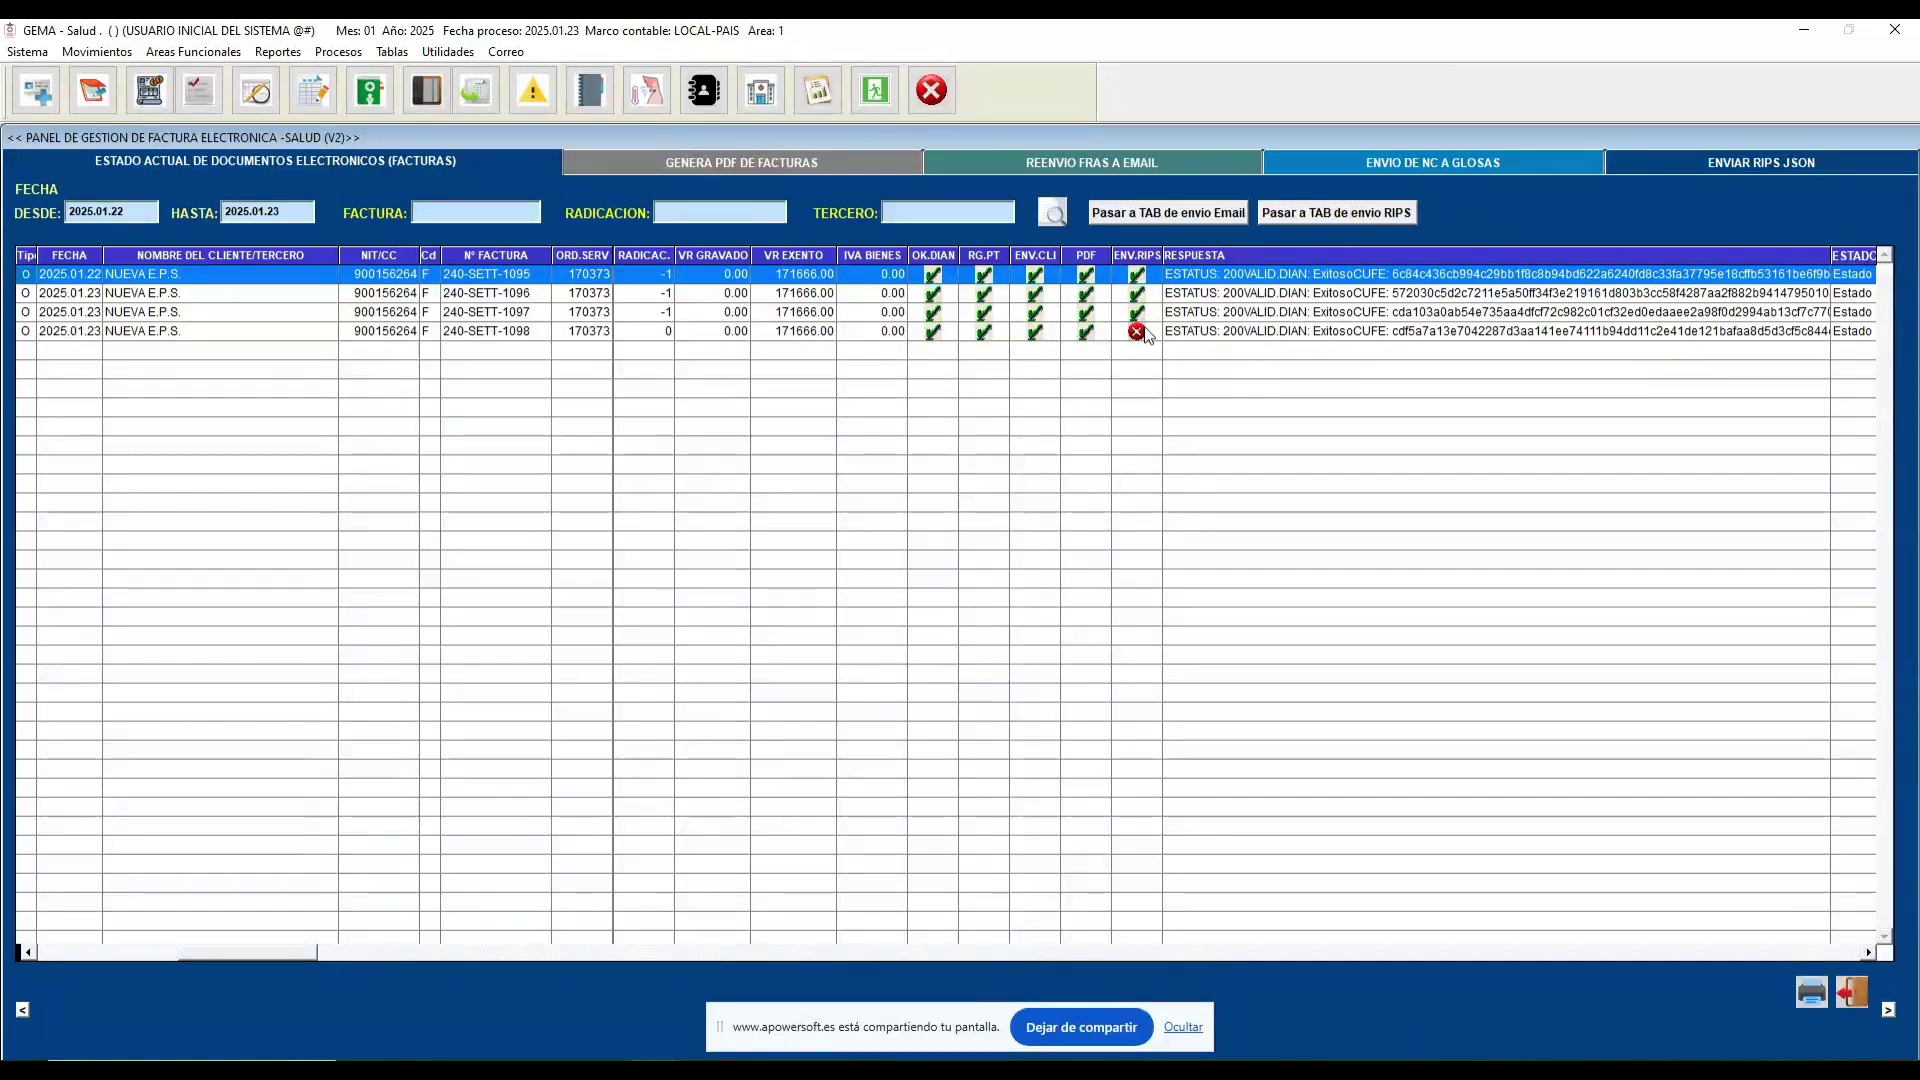Click the thermometer fever patient toolbar icon
Viewport: 1920px width, 1080px height.
point(647,91)
